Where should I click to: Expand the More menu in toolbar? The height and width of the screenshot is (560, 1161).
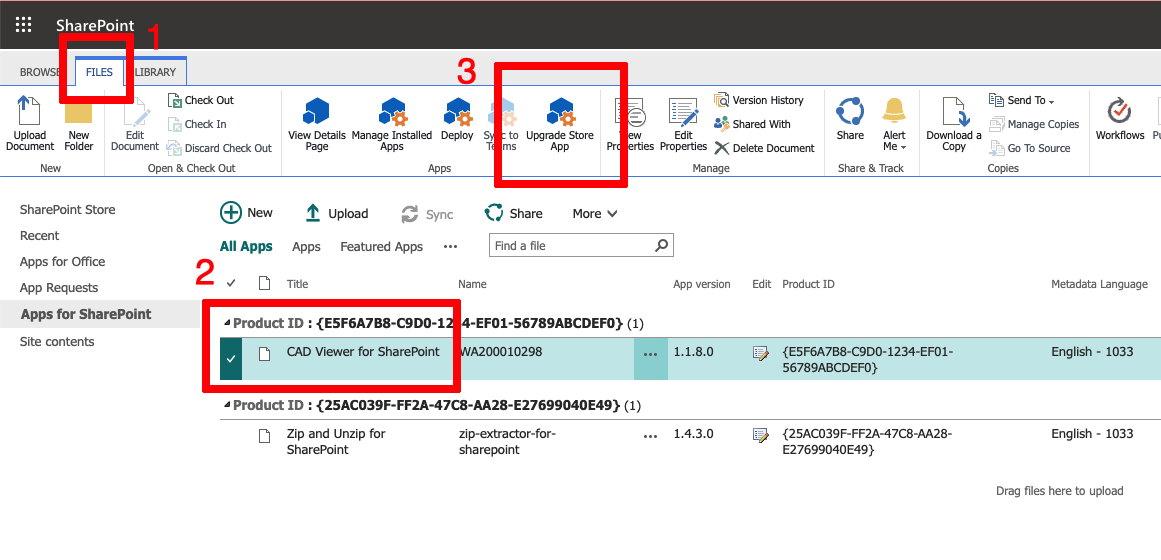tap(595, 213)
